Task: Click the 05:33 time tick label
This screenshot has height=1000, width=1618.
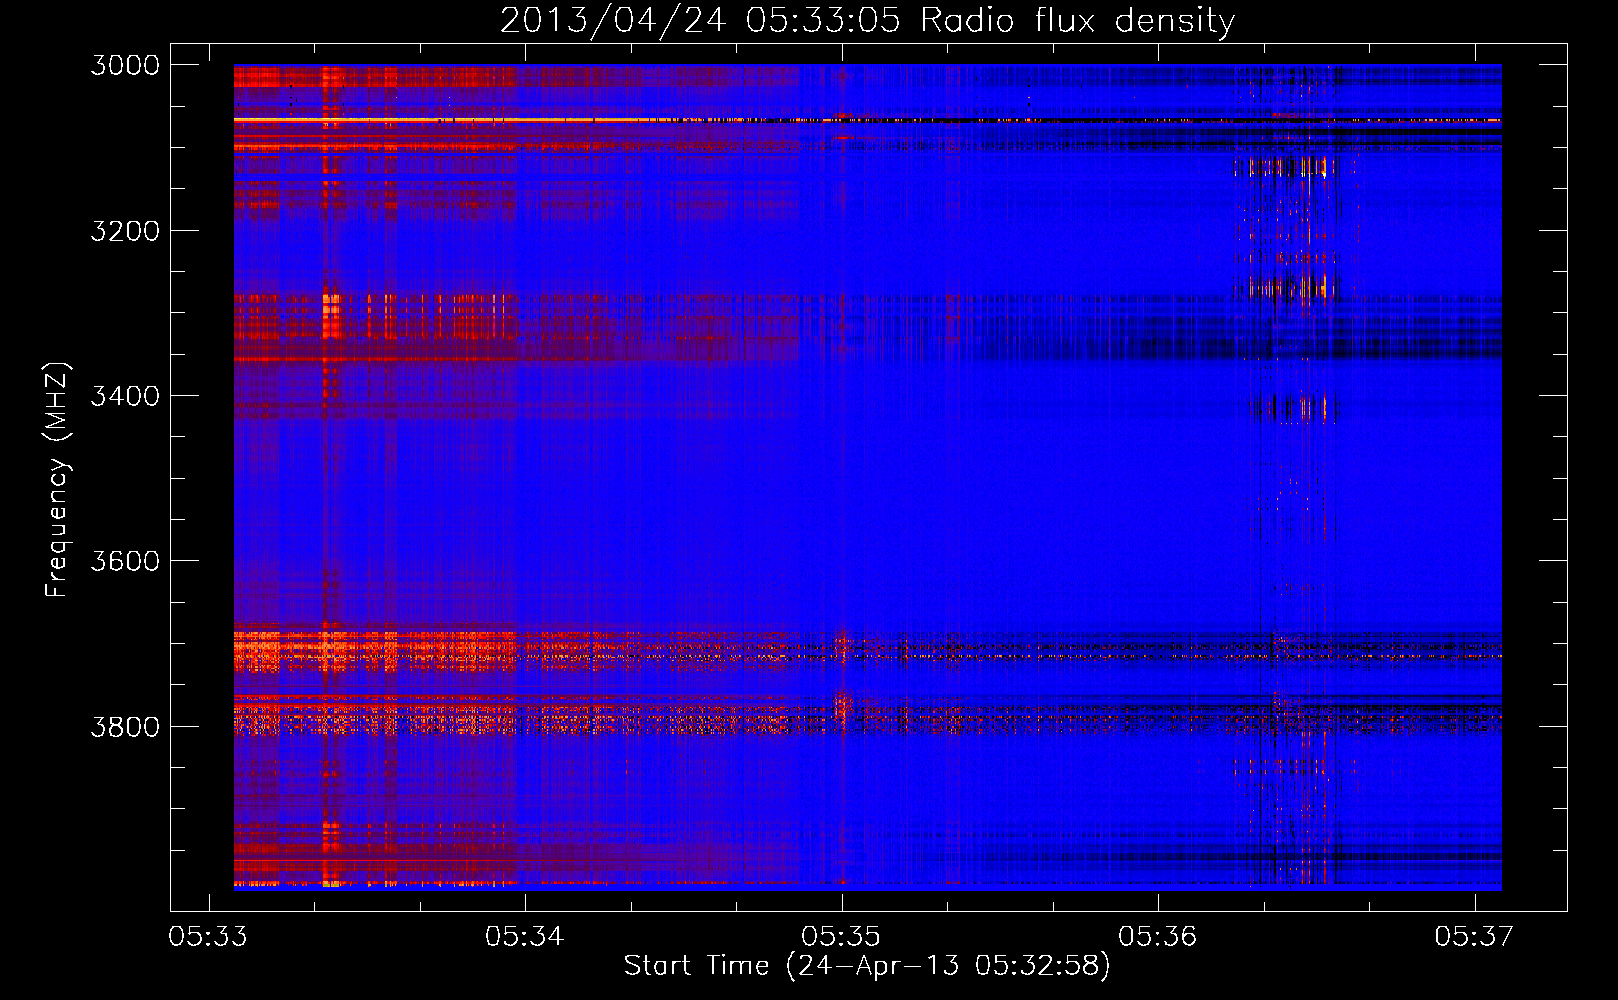Action: [209, 936]
